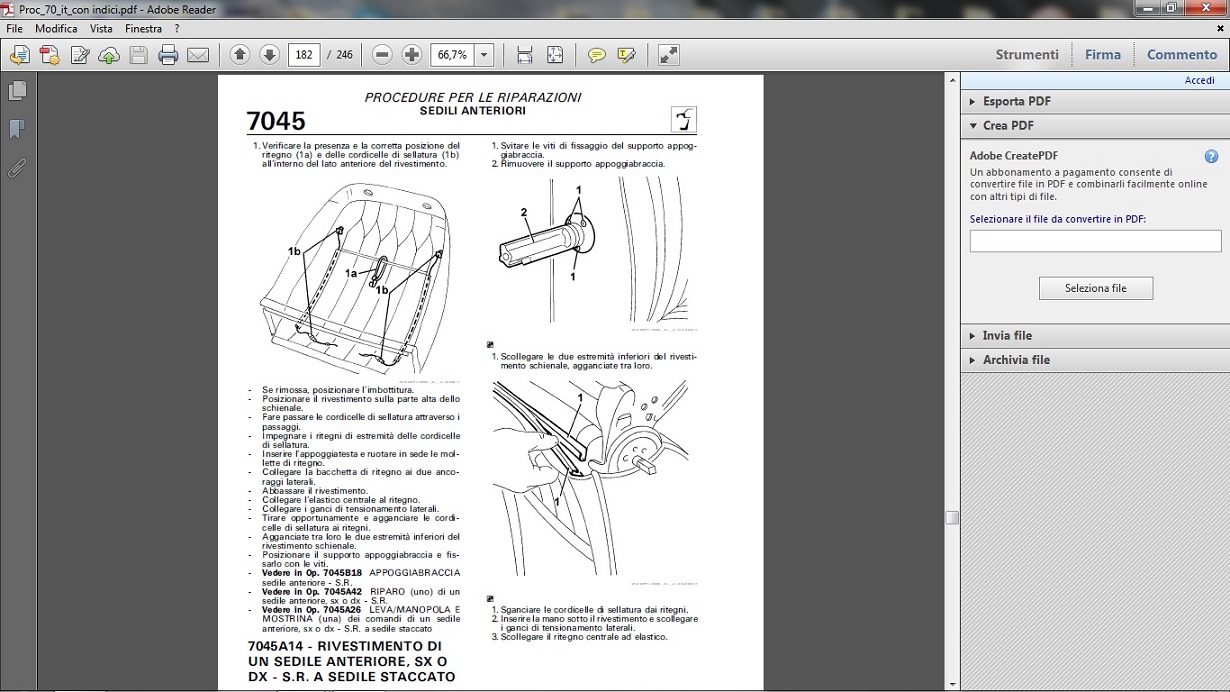Image resolution: width=1230 pixels, height=692 pixels.
Task: Add a sticky note comment
Action: 597,55
